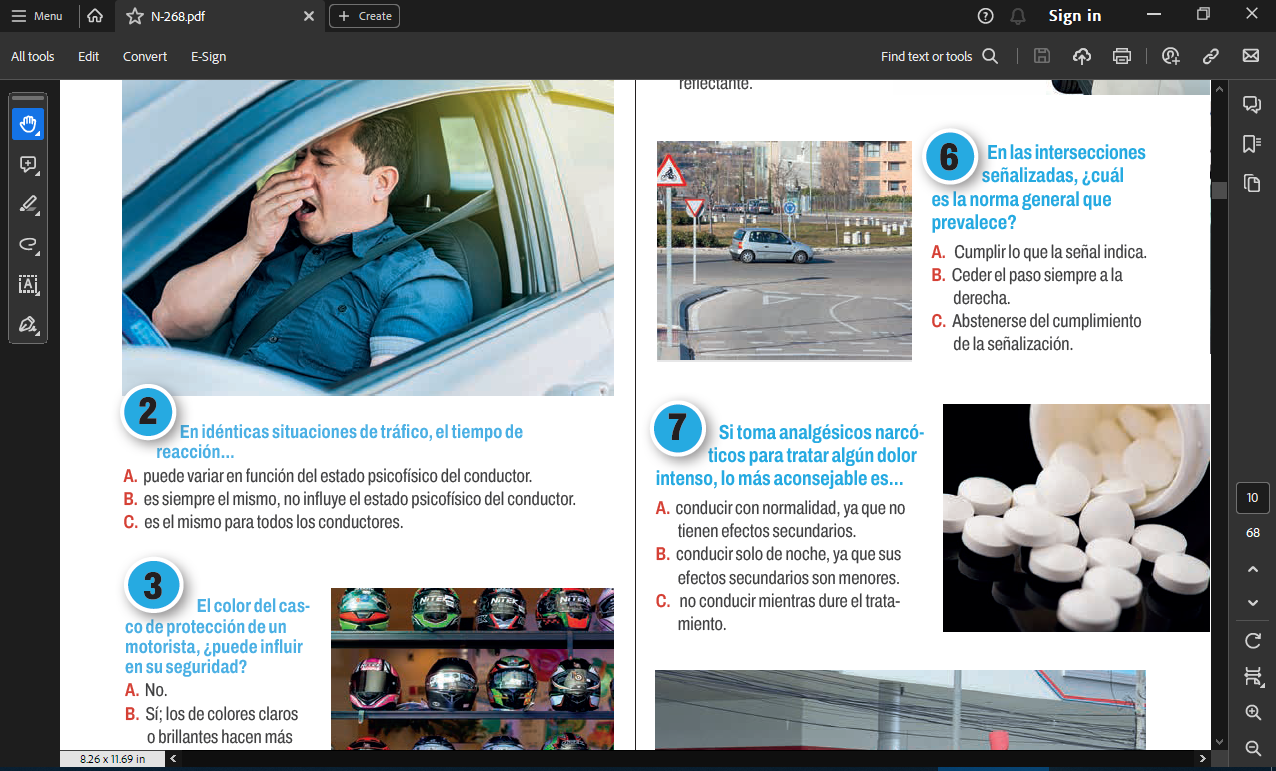
Task: Click the Sign in link
Action: (1075, 16)
